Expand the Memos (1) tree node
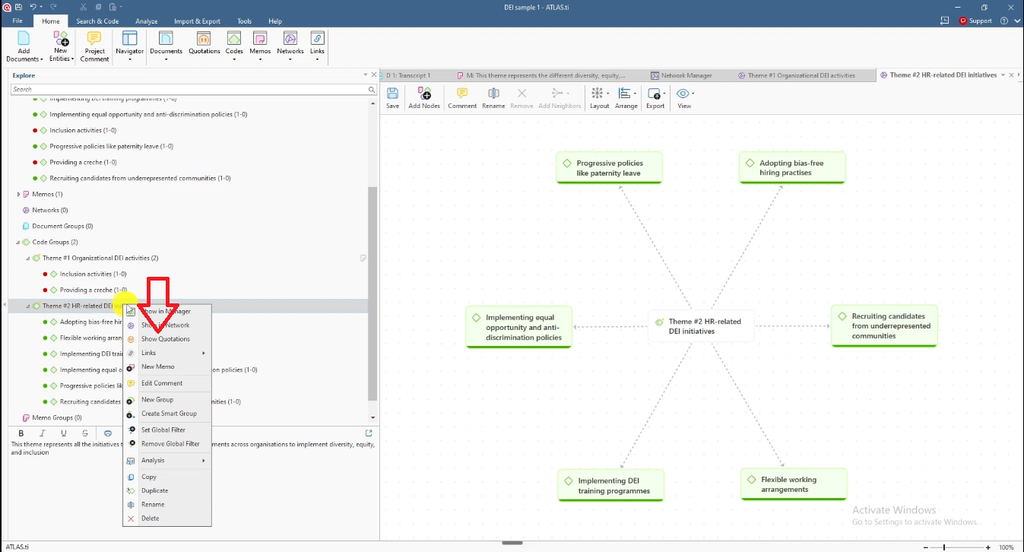The height and width of the screenshot is (552, 1024). tap(18, 194)
